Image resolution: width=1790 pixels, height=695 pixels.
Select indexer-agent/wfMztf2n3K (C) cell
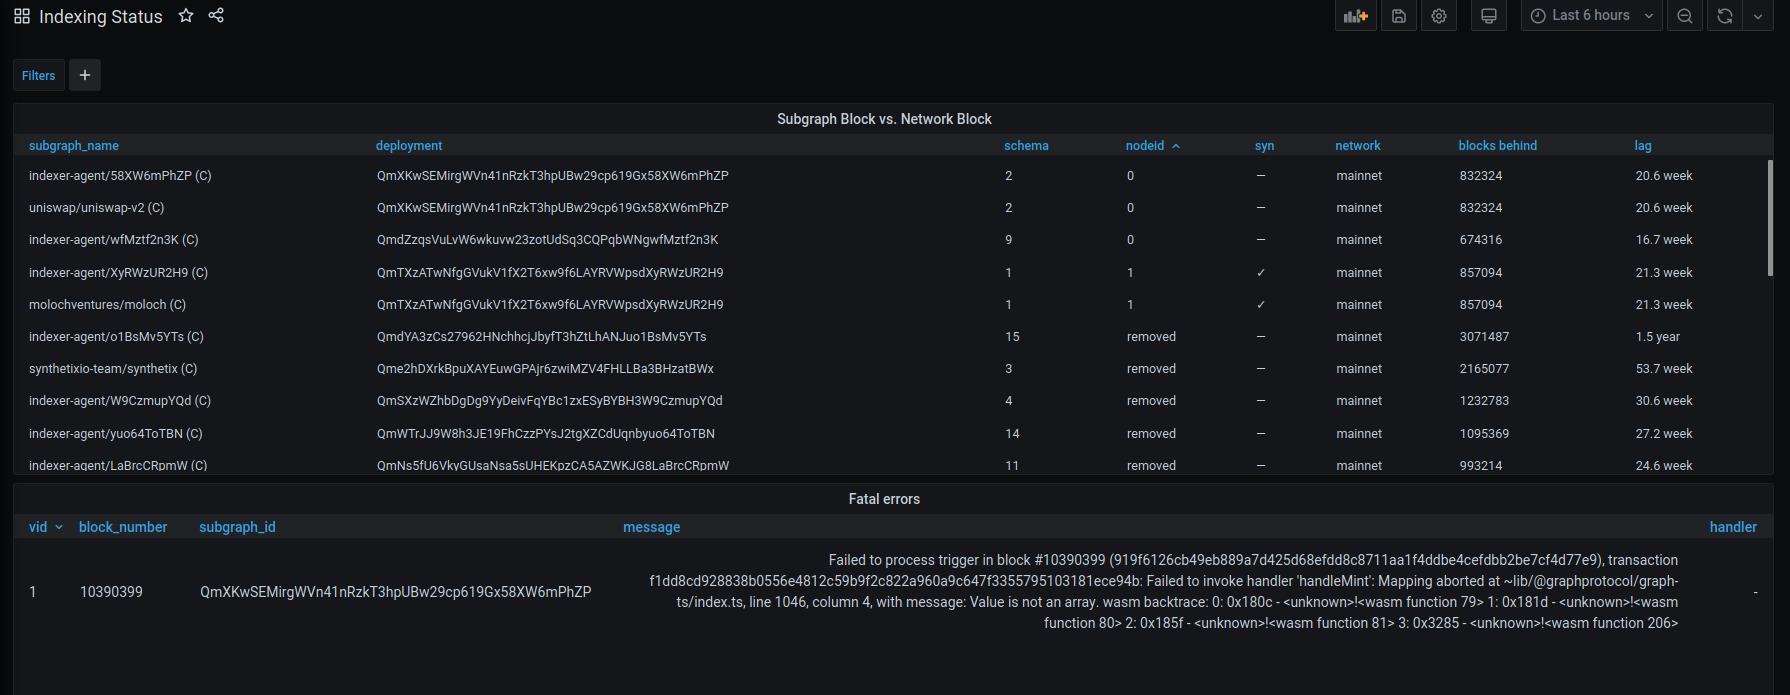[114, 240]
